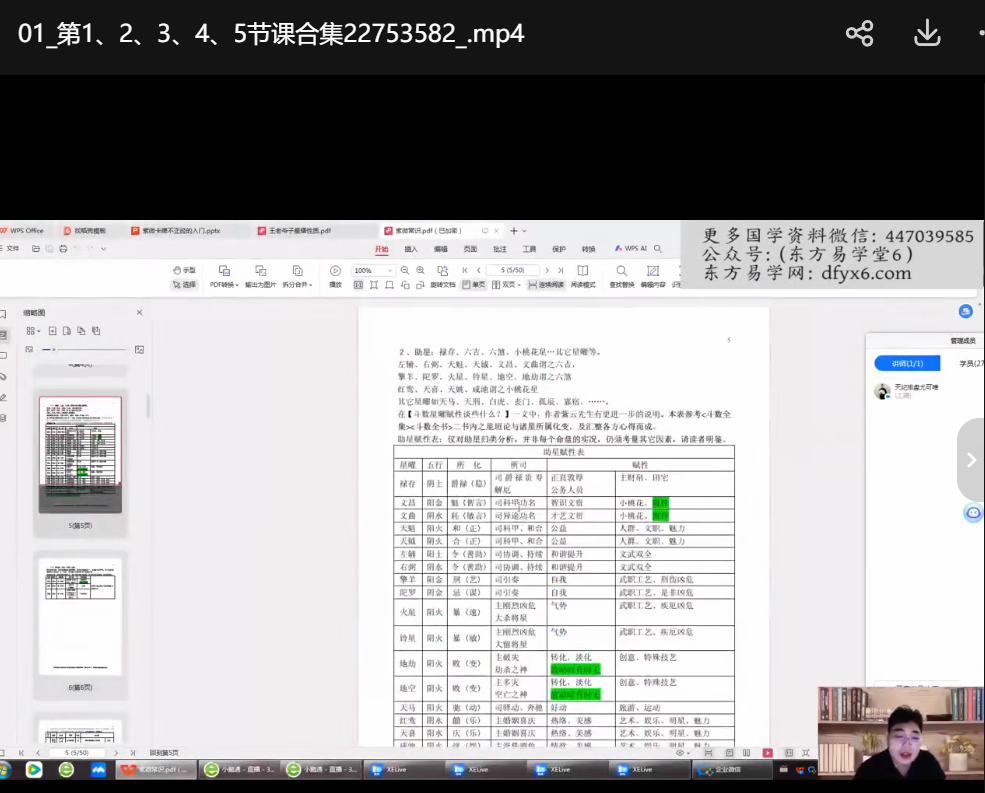Toggle 单页 single page view
Viewport: 985px width, 793px height.
click(x=474, y=285)
